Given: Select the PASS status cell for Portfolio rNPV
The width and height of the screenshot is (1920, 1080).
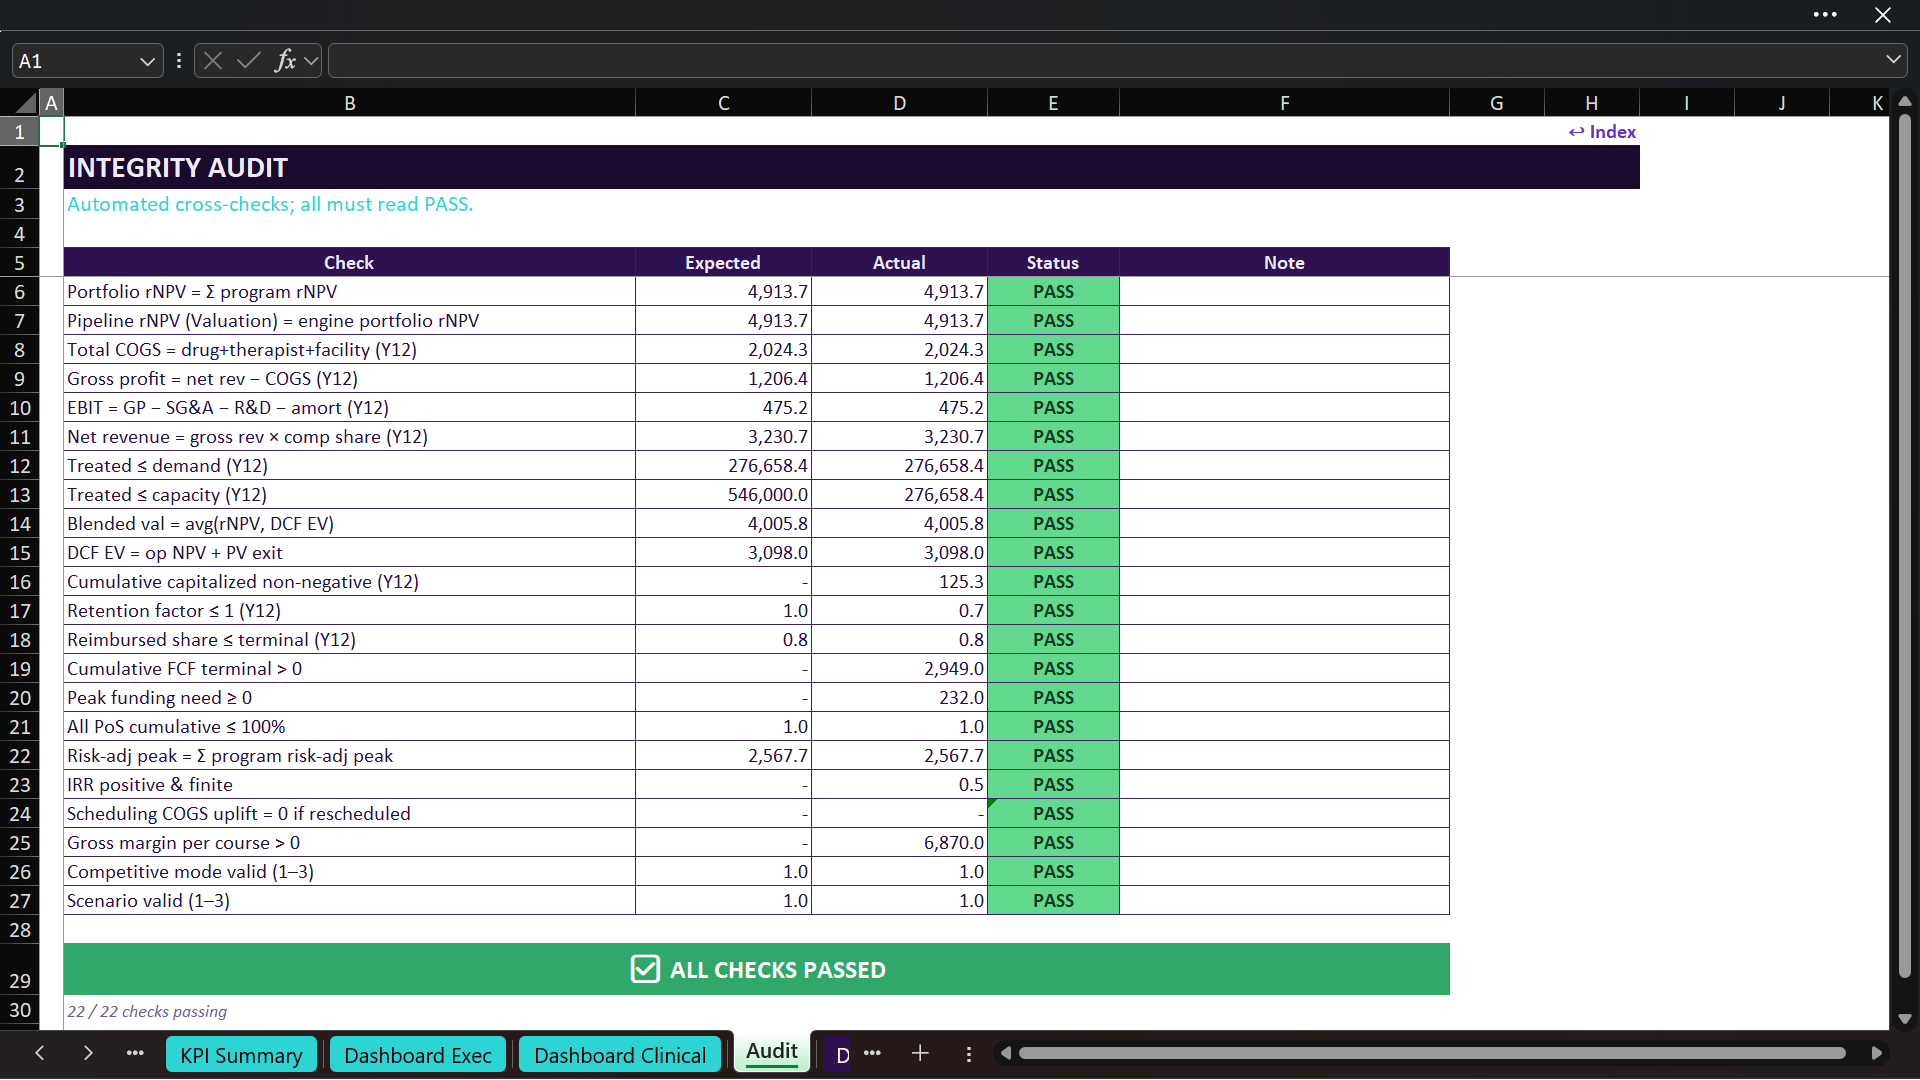Looking at the screenshot, I should click(x=1053, y=292).
